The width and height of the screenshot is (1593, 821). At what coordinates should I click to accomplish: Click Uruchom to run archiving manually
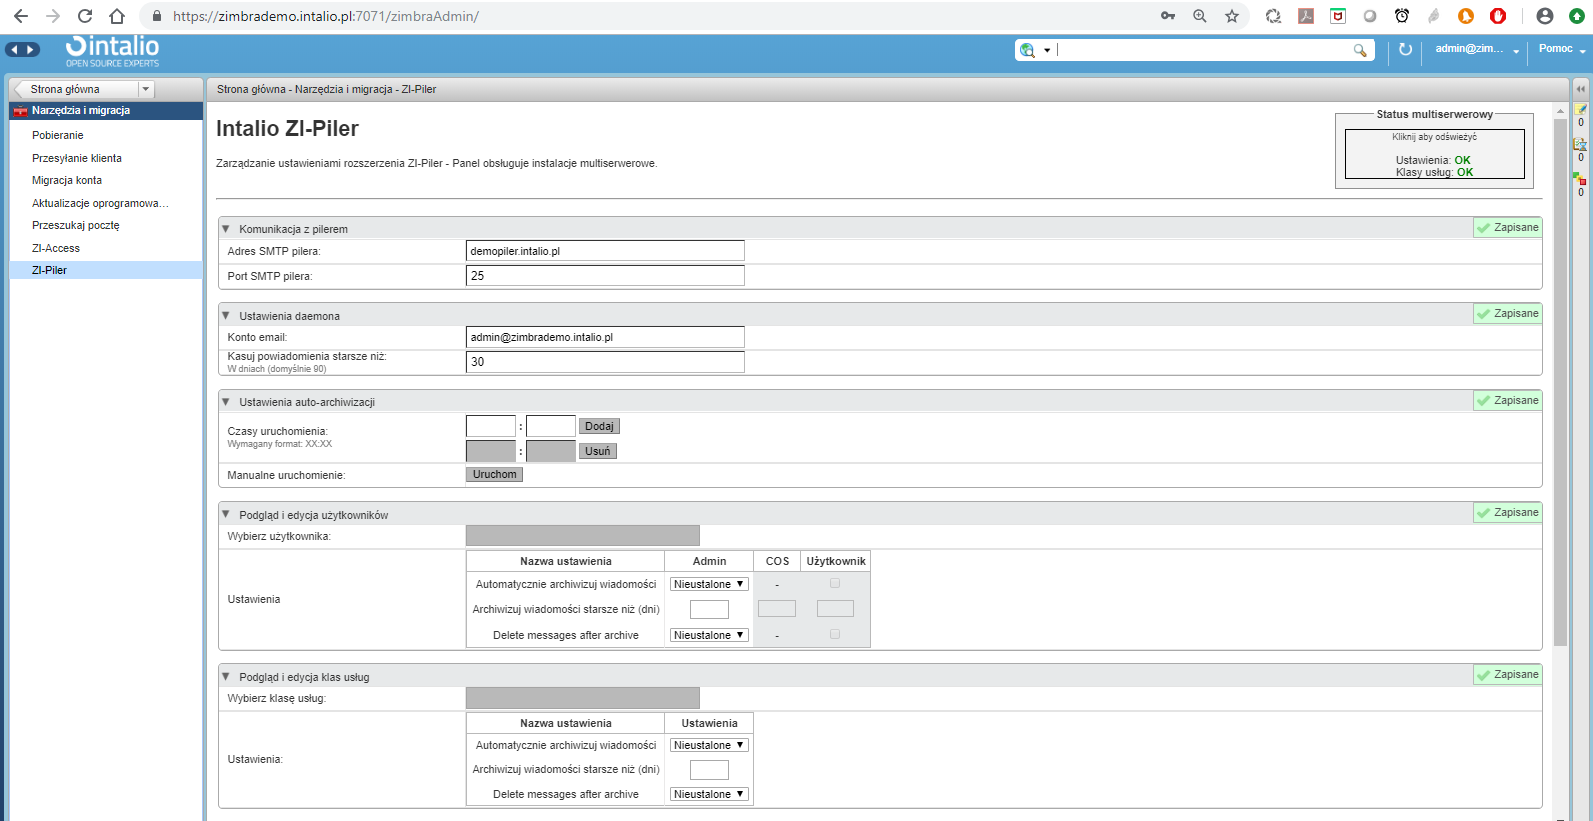point(495,474)
